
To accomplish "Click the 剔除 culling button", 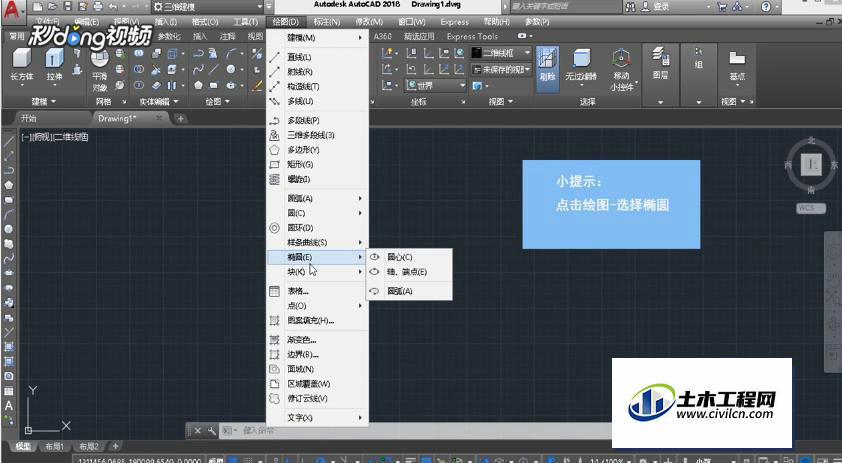I will (547, 69).
